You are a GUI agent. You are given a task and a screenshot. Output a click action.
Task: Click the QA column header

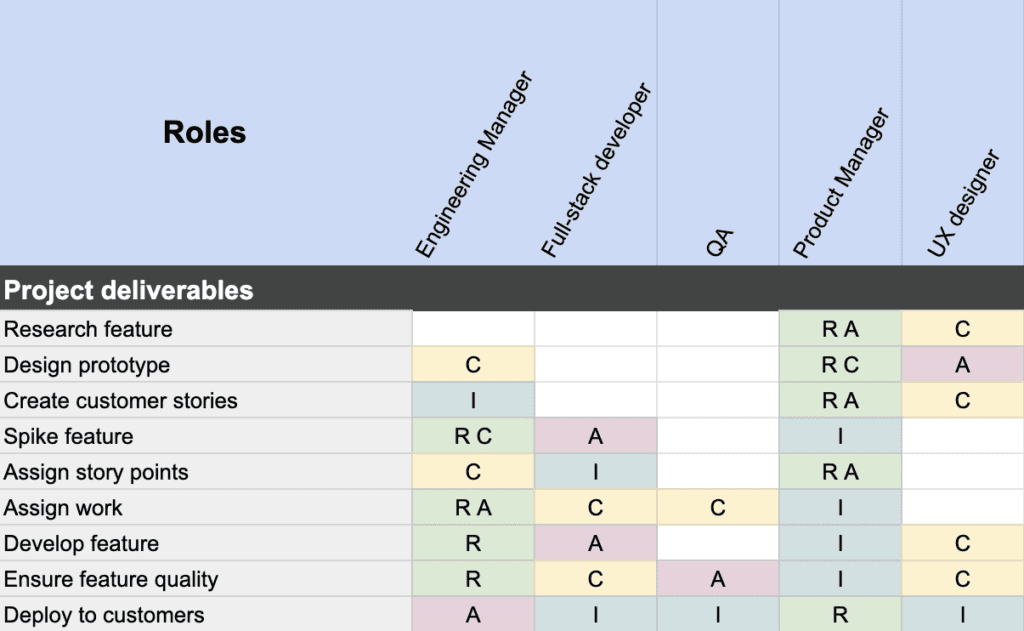[718, 243]
